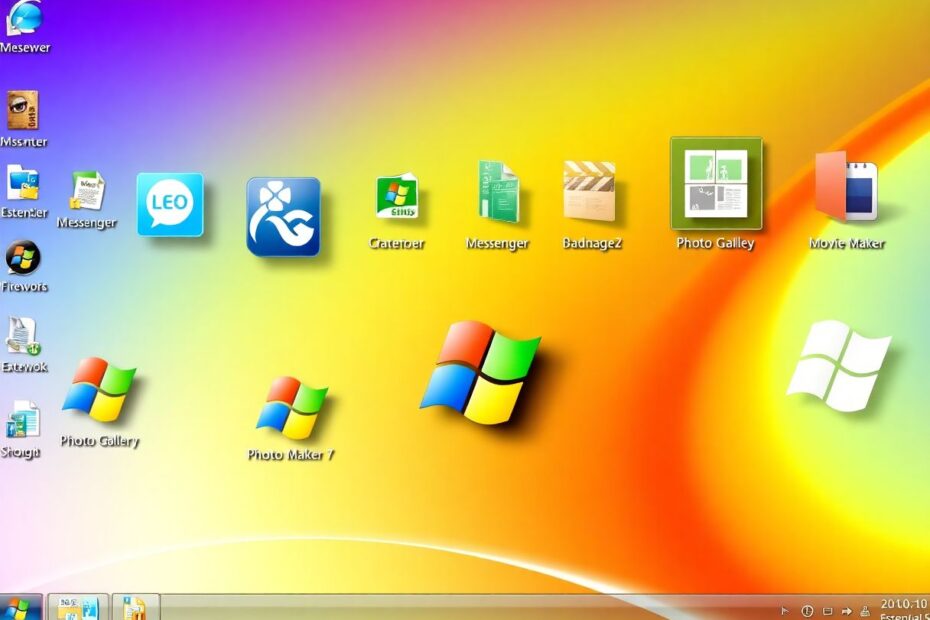The height and width of the screenshot is (620, 930).
Task: Open the Cratetoer shortcut
Action: (x=397, y=196)
